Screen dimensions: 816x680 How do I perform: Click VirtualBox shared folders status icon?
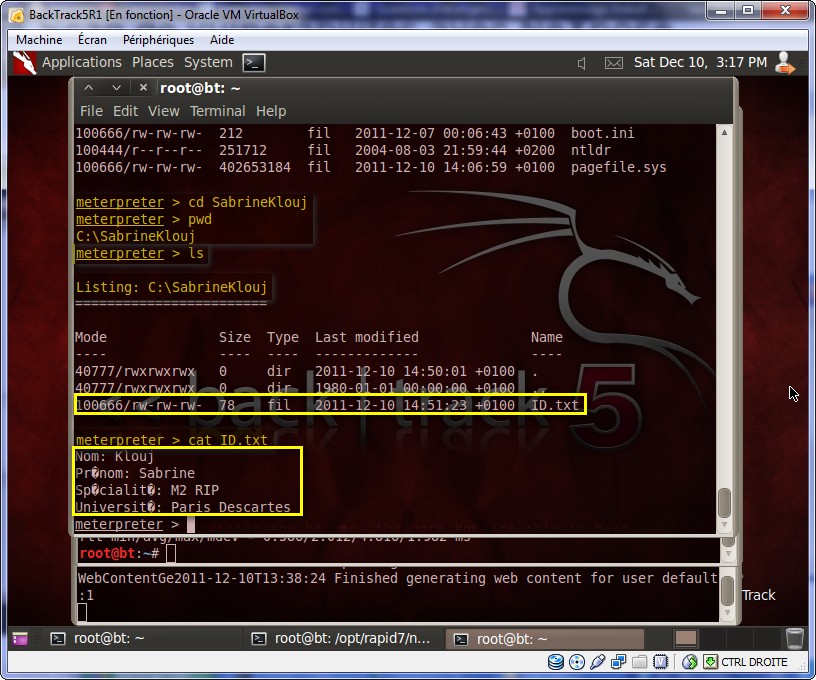639,662
